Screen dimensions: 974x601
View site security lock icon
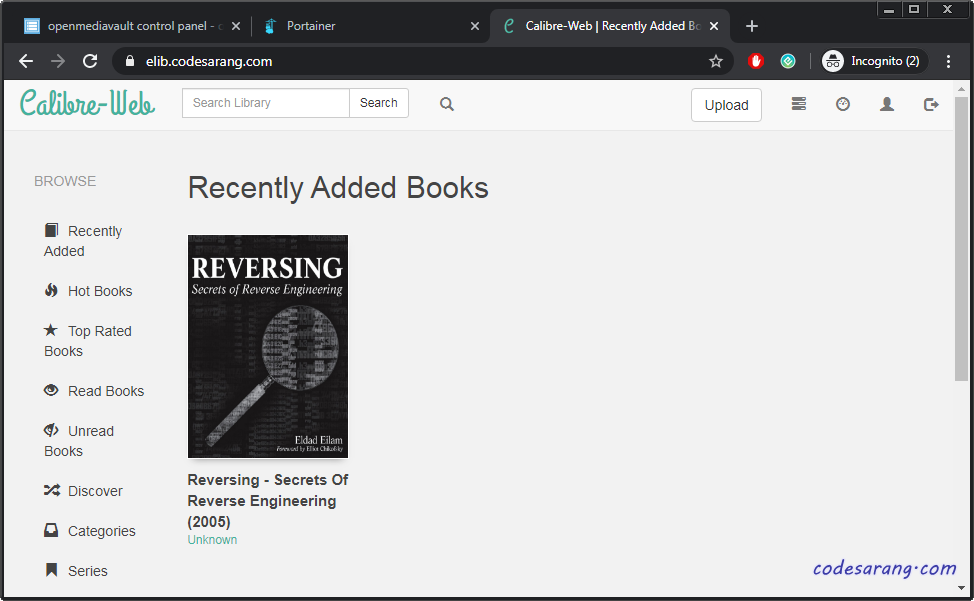coord(129,61)
